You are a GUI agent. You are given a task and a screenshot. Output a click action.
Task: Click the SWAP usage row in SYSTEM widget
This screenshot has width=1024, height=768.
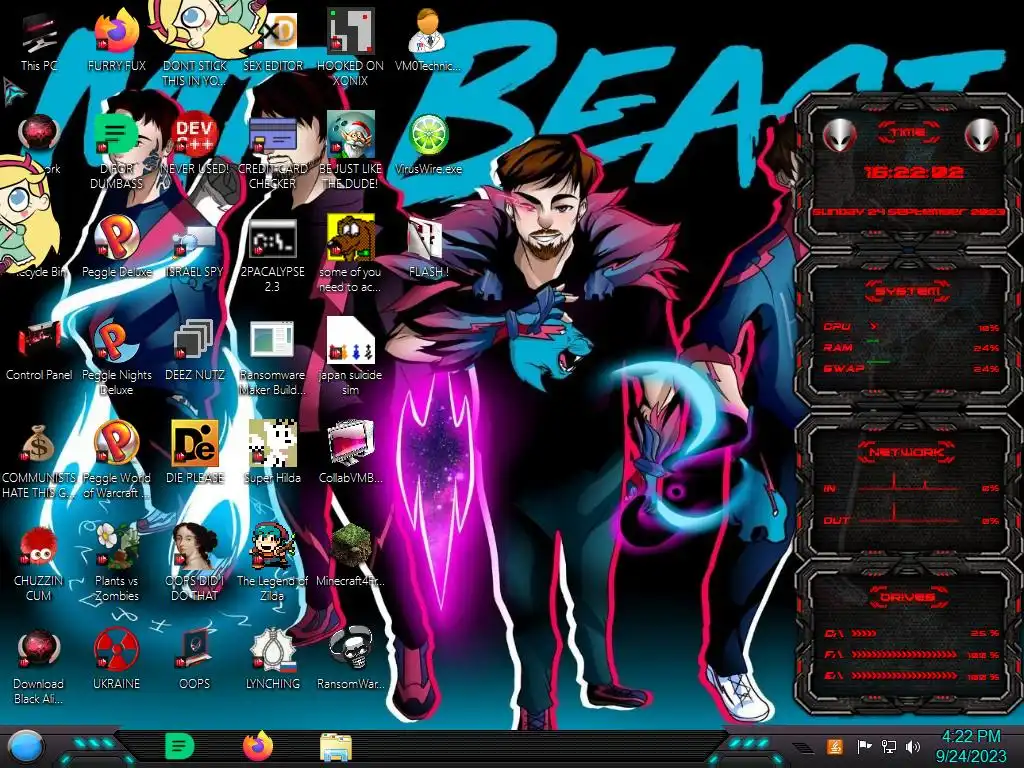coord(912,369)
